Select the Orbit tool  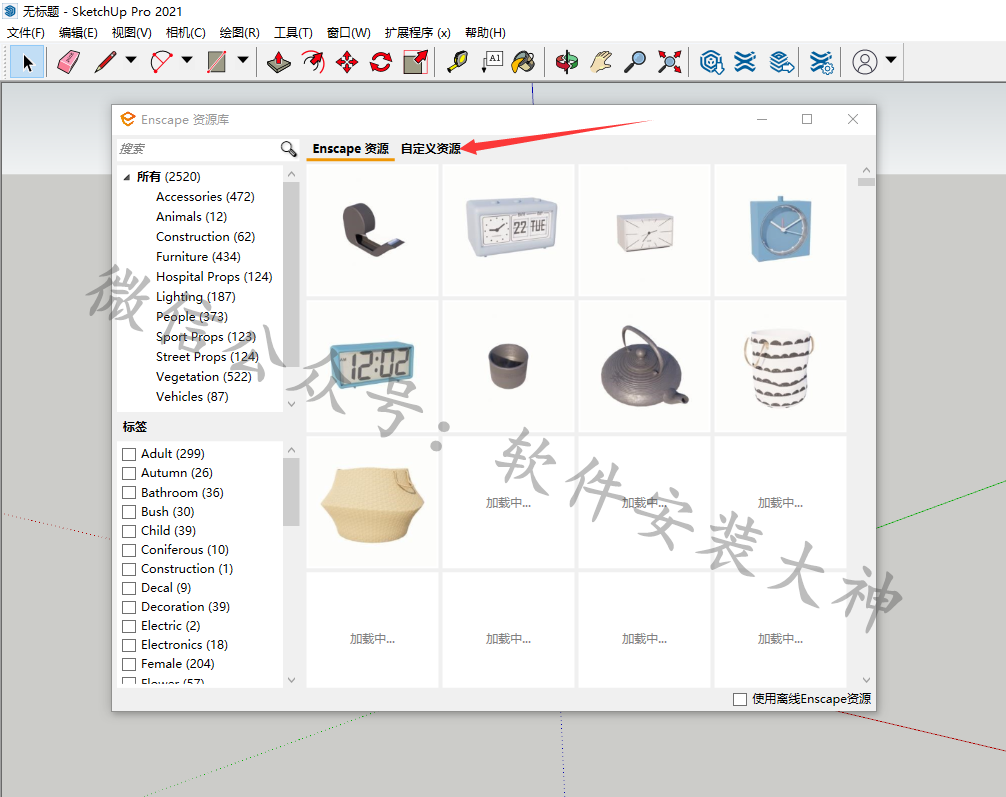click(x=567, y=62)
